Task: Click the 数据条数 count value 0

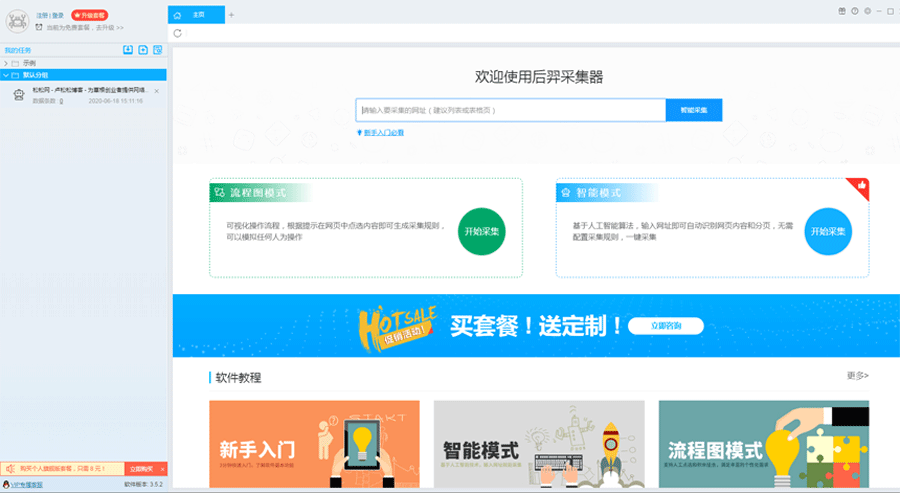Action: (x=61, y=101)
